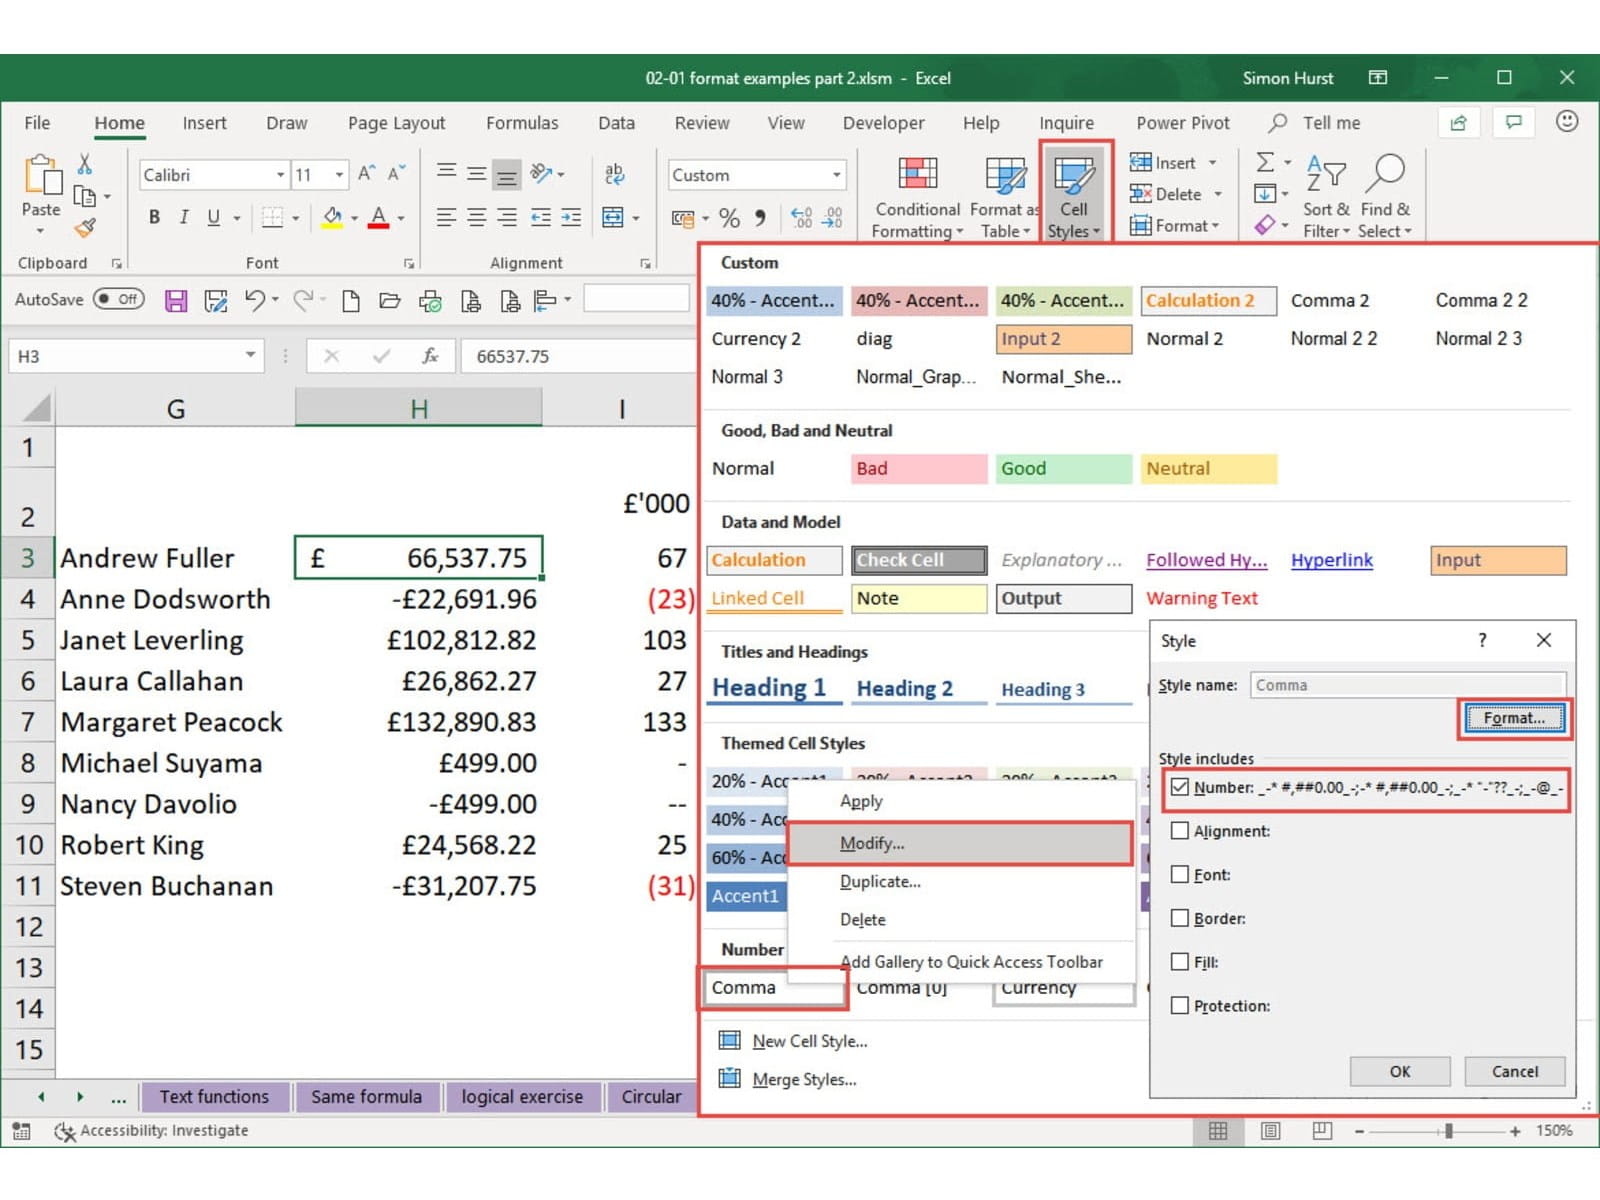Choose Modify... from the context menu

point(872,843)
